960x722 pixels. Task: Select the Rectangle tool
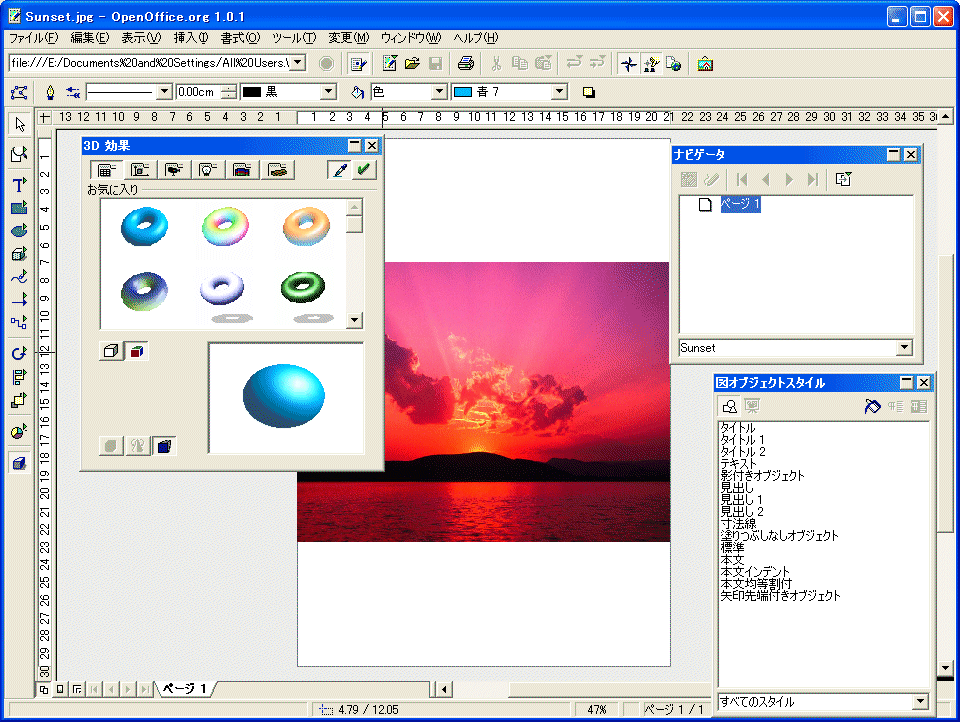point(20,208)
